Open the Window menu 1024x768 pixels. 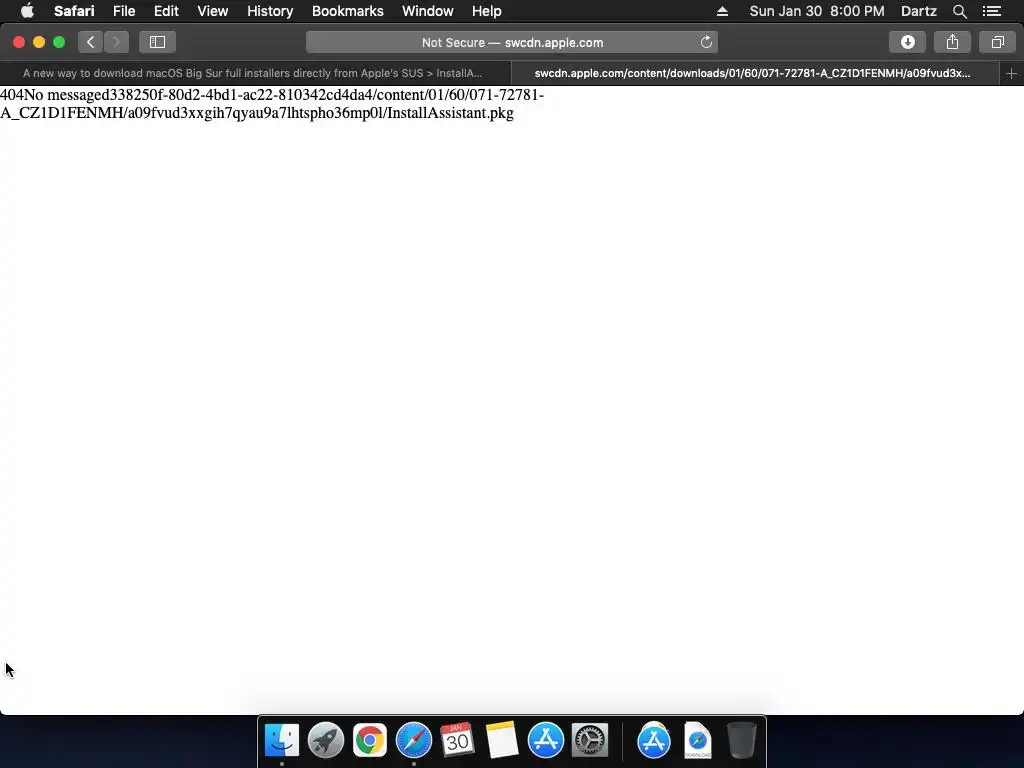pyautogui.click(x=428, y=11)
